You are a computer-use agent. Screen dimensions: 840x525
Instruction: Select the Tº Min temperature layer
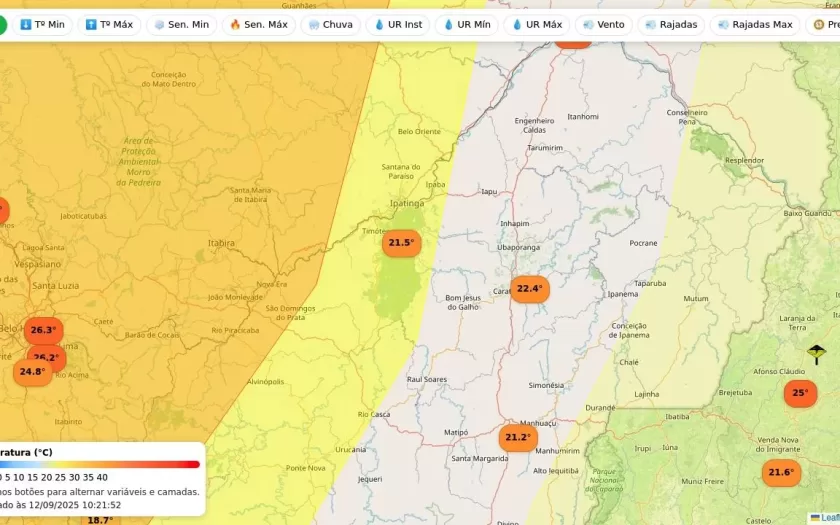point(42,24)
